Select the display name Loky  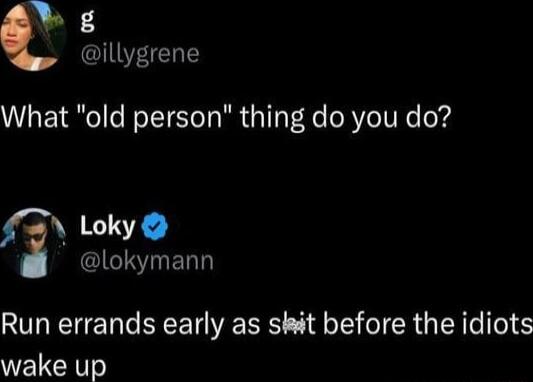108,226
